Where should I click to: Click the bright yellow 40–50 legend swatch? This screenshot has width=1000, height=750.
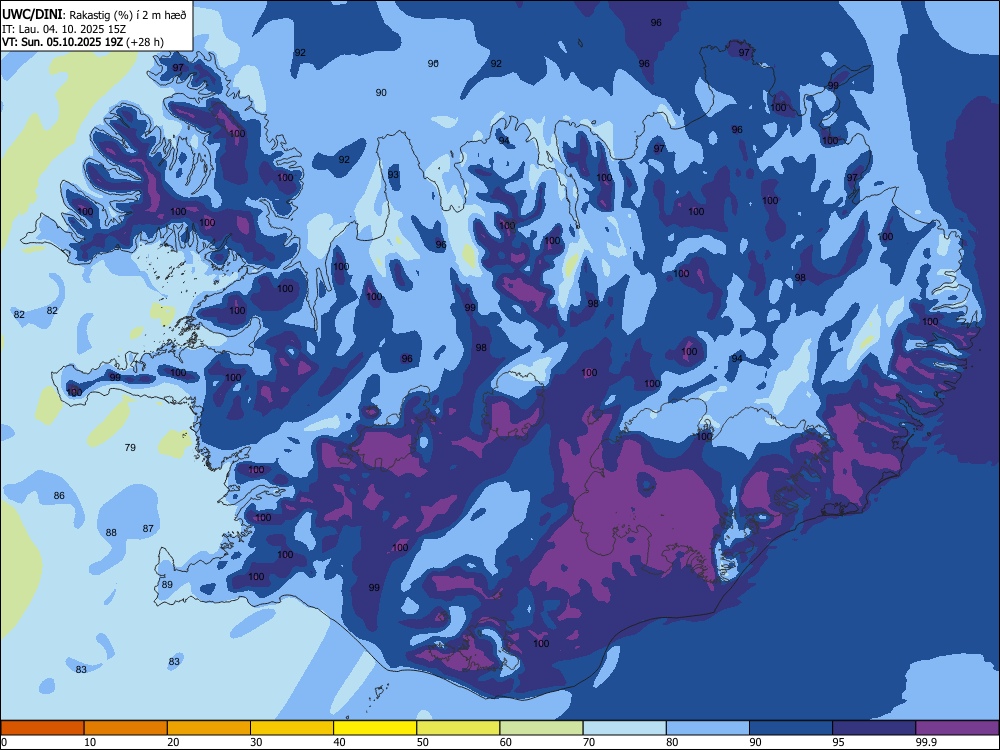375,728
